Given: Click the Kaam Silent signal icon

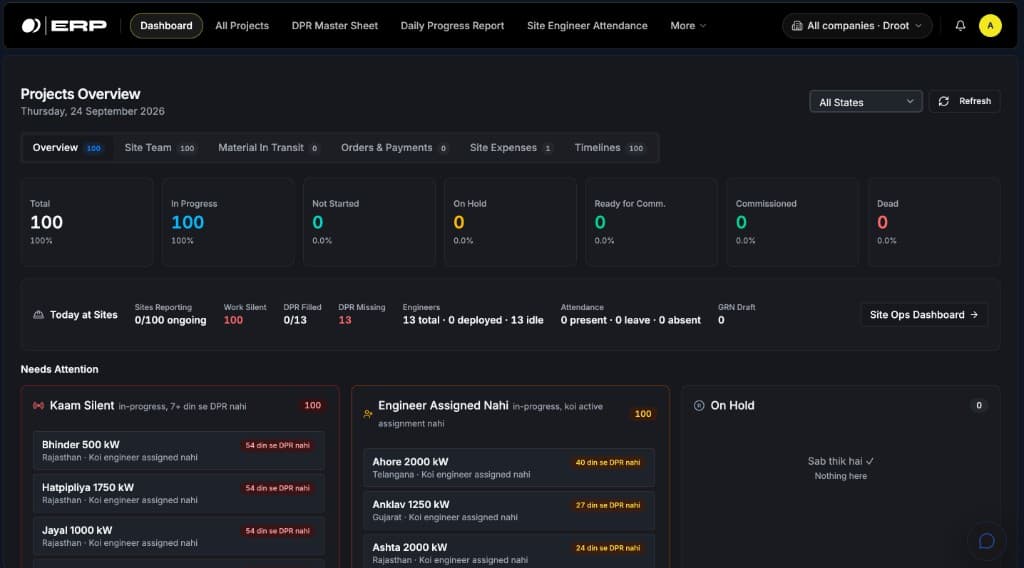Looking at the screenshot, I should (x=39, y=405).
